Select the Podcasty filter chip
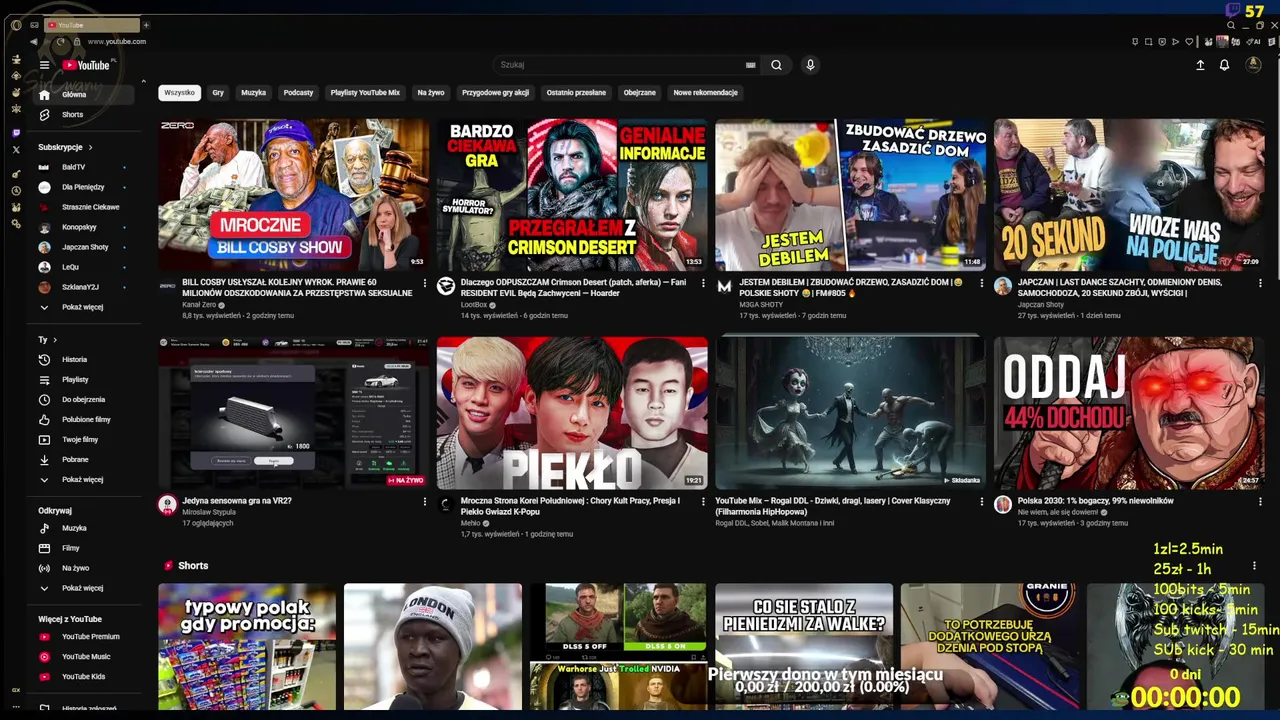Screen dimensions: 1280x720 [x=298, y=93]
